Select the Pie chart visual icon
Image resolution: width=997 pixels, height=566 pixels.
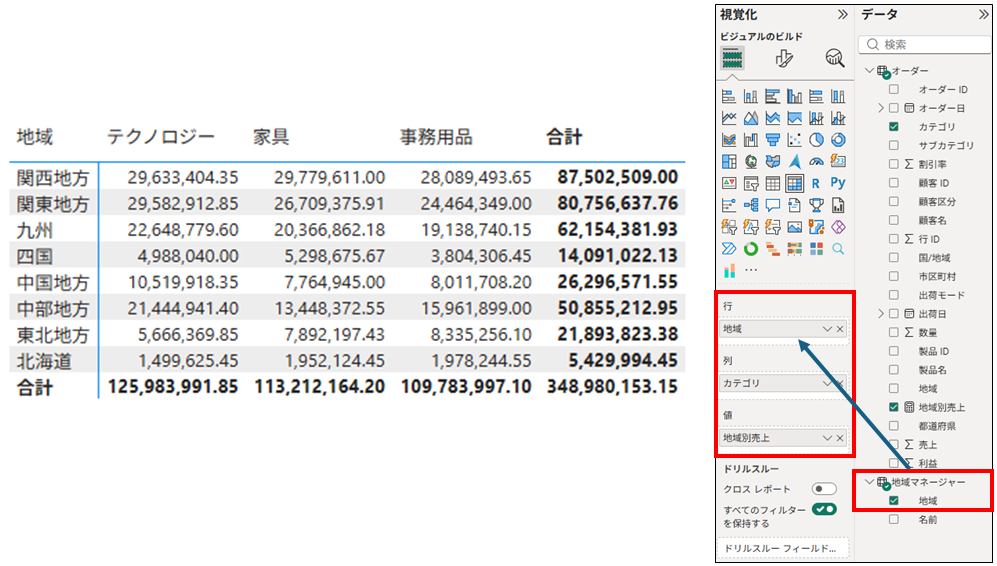[x=816, y=140]
